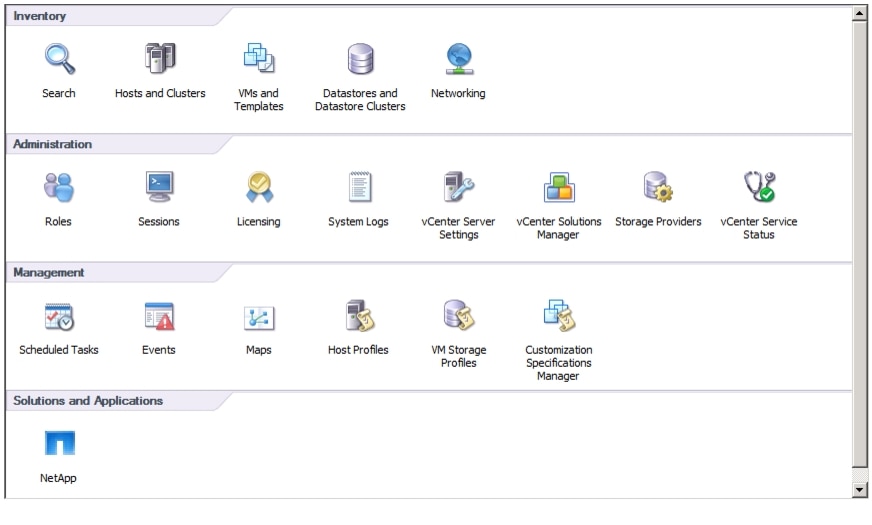Open Hosts and Clusters view
This screenshot has width=872, height=525.
(160, 58)
